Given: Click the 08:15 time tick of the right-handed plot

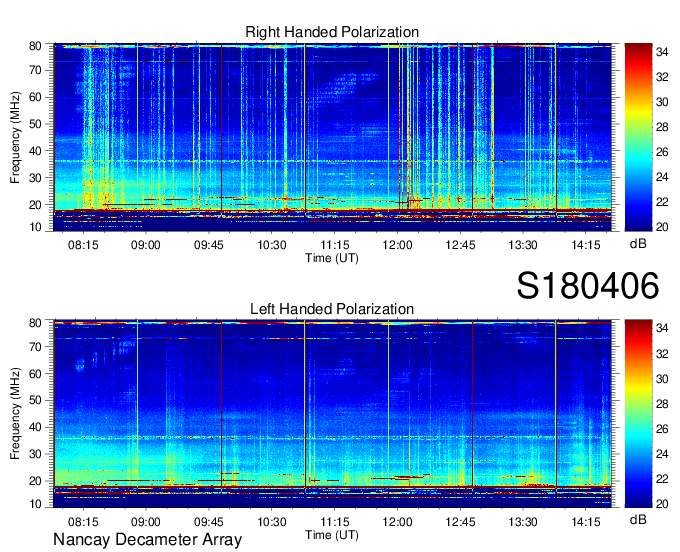Looking at the screenshot, I should coord(83,245).
